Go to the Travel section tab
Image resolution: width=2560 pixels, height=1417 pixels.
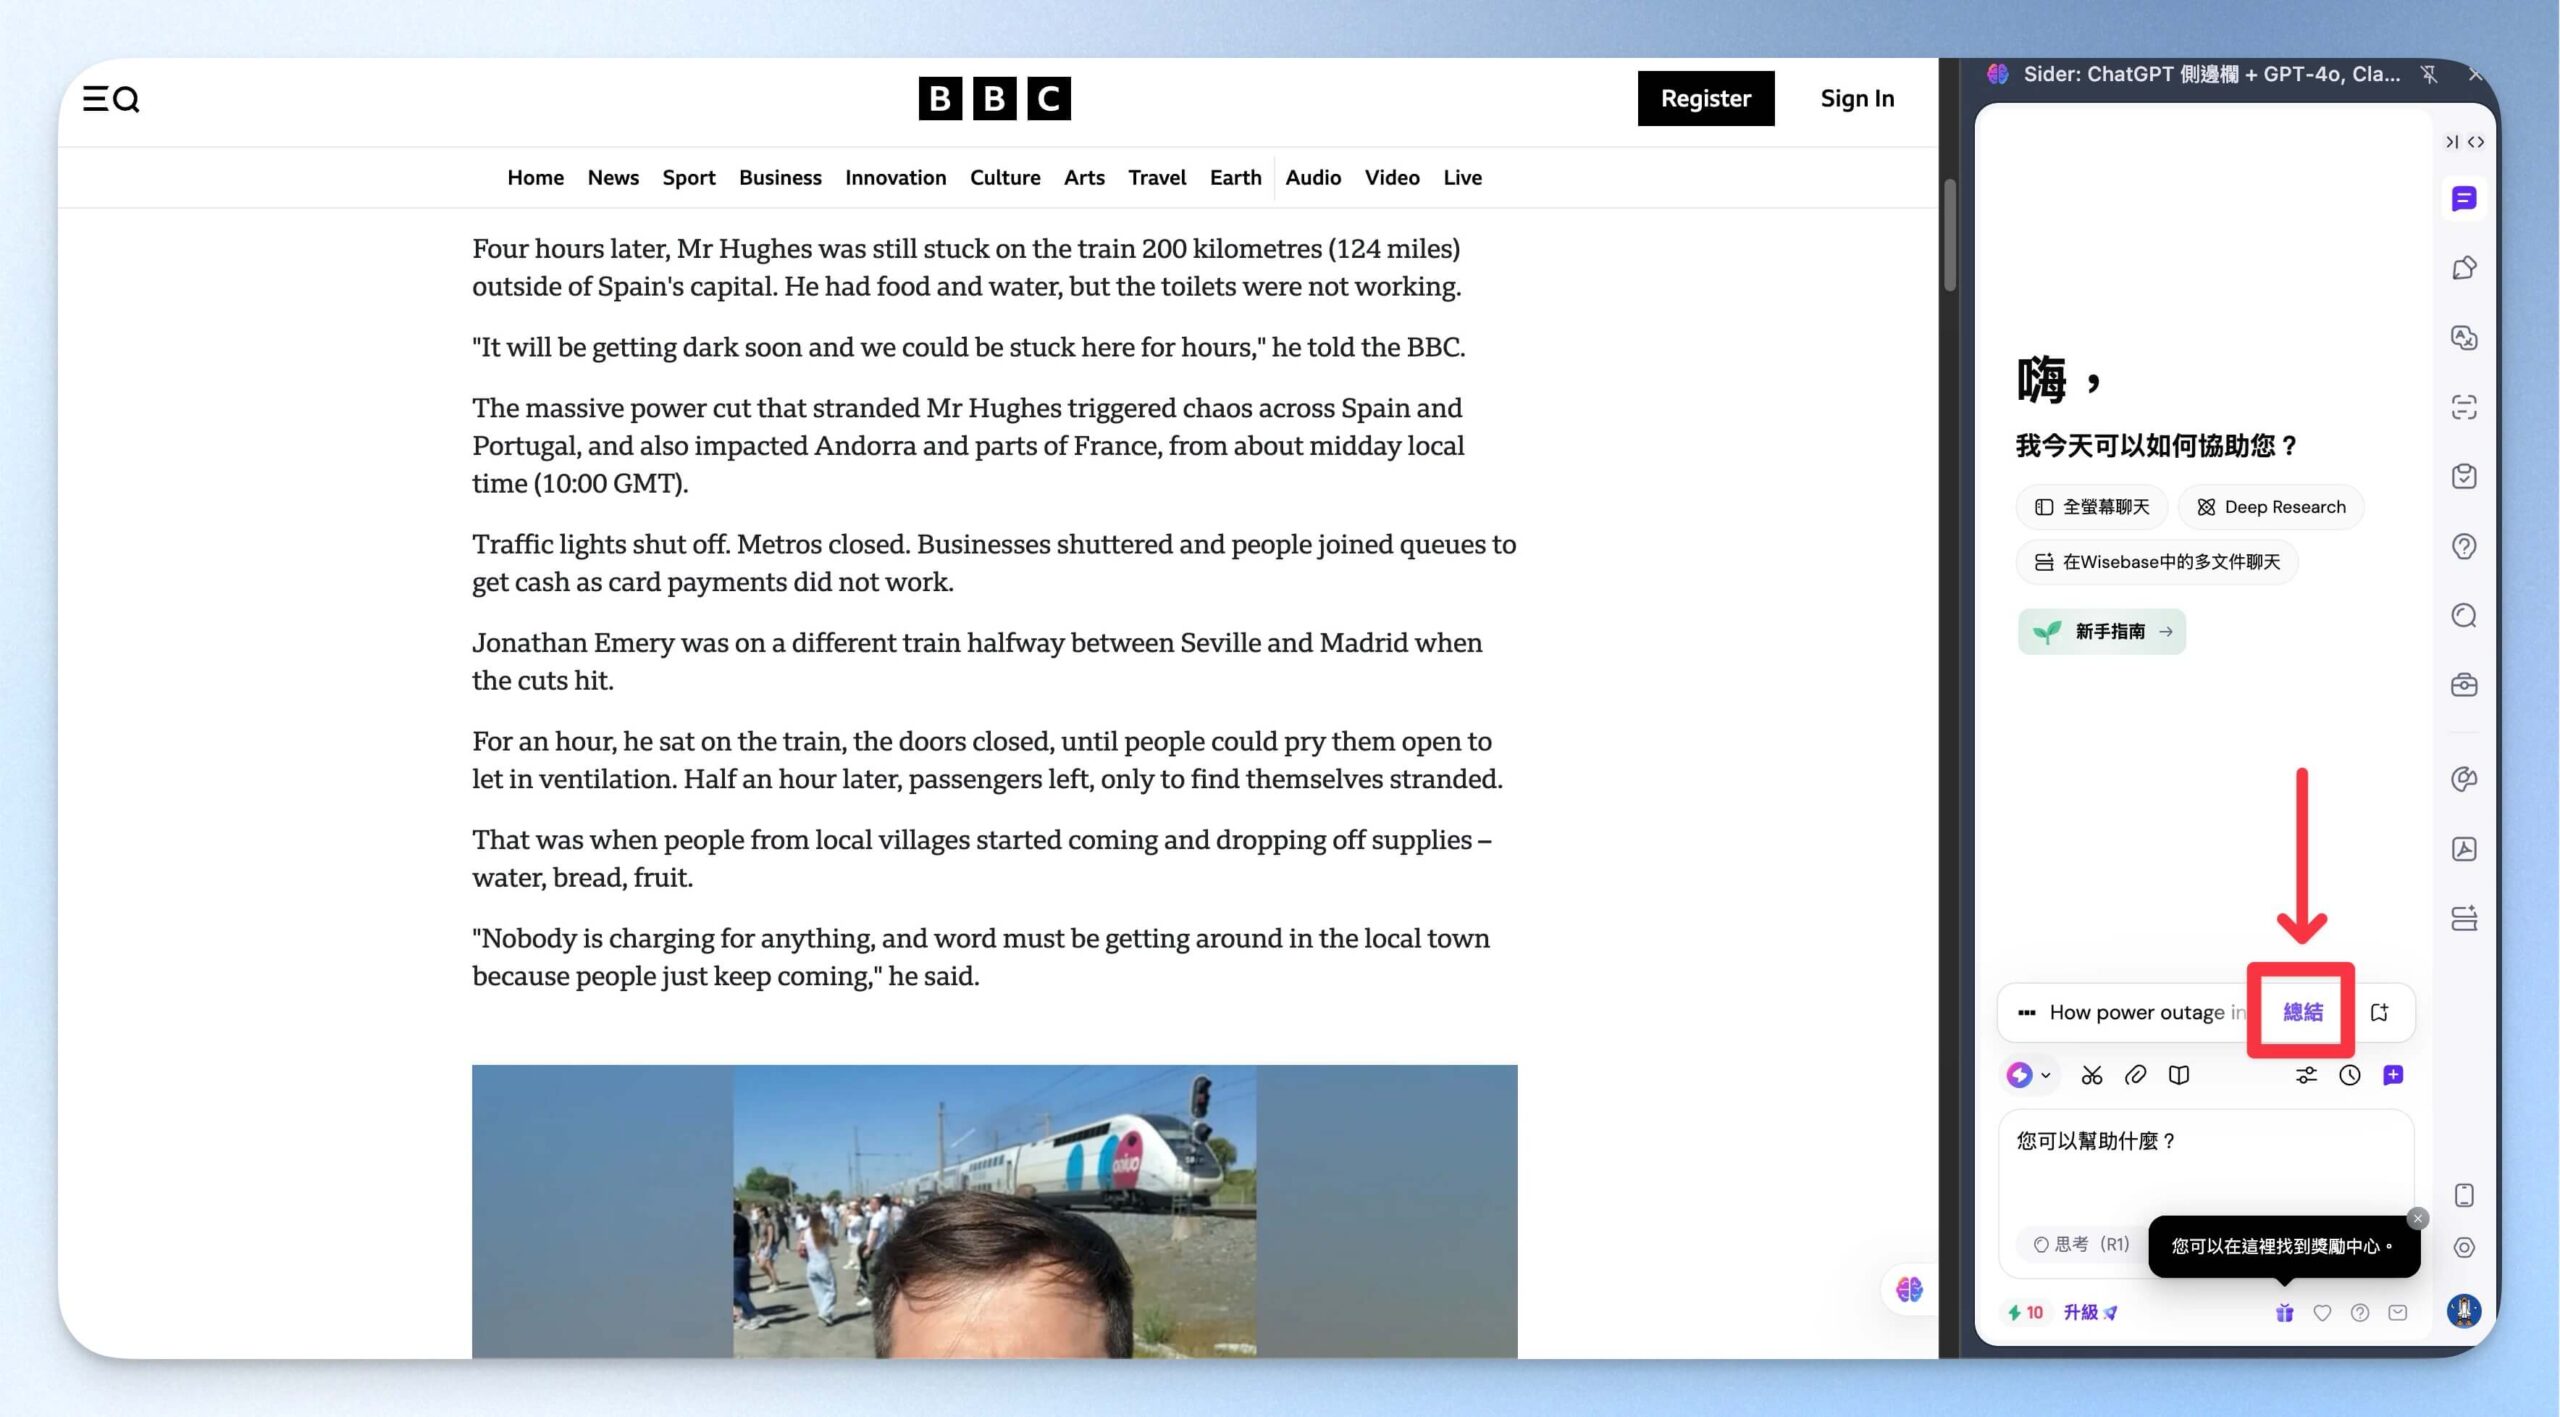tap(1156, 178)
